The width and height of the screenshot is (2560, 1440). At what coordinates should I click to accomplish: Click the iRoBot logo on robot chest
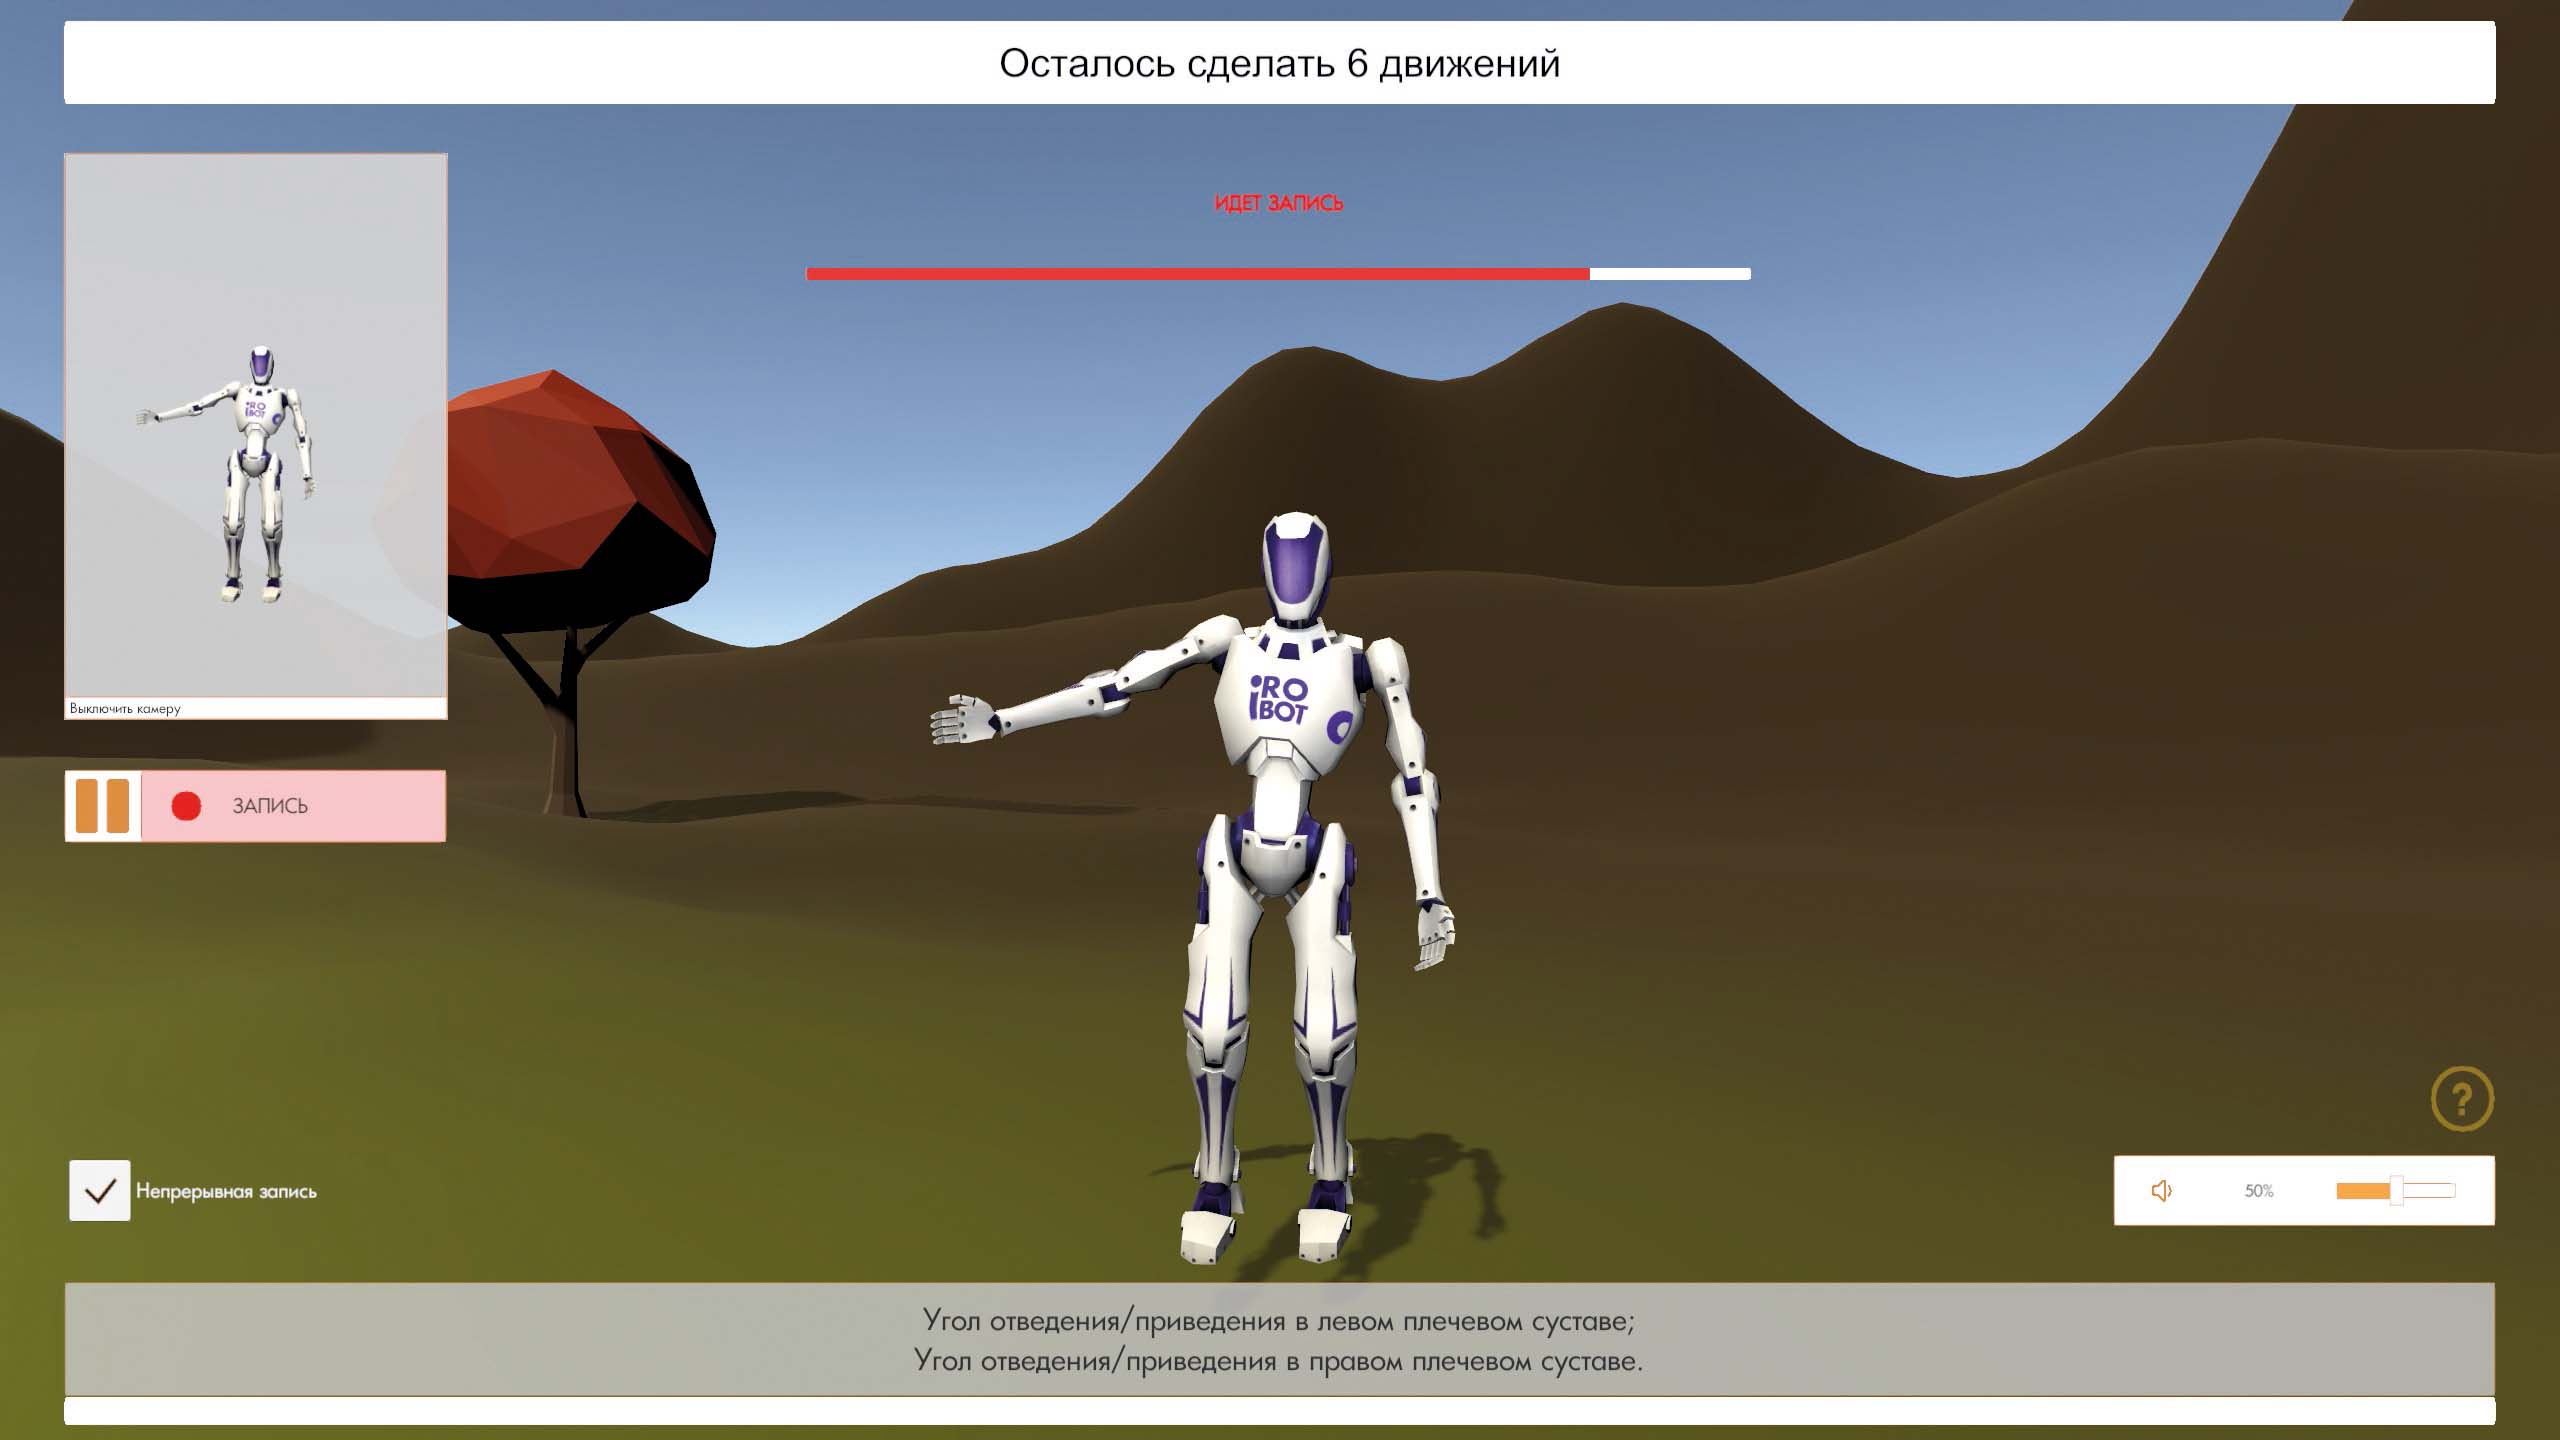(x=1280, y=698)
